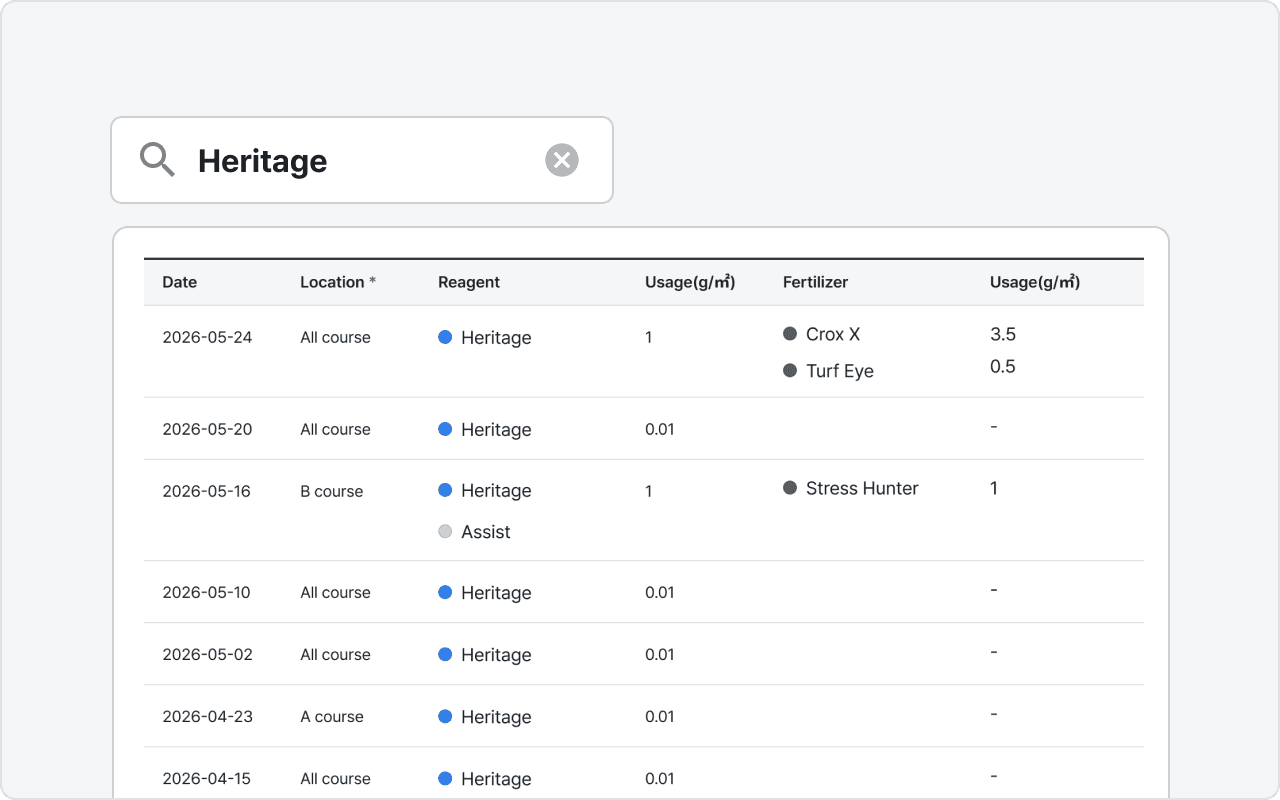This screenshot has width=1280, height=800.
Task: Click the Fertilizer column header
Action: (x=815, y=282)
